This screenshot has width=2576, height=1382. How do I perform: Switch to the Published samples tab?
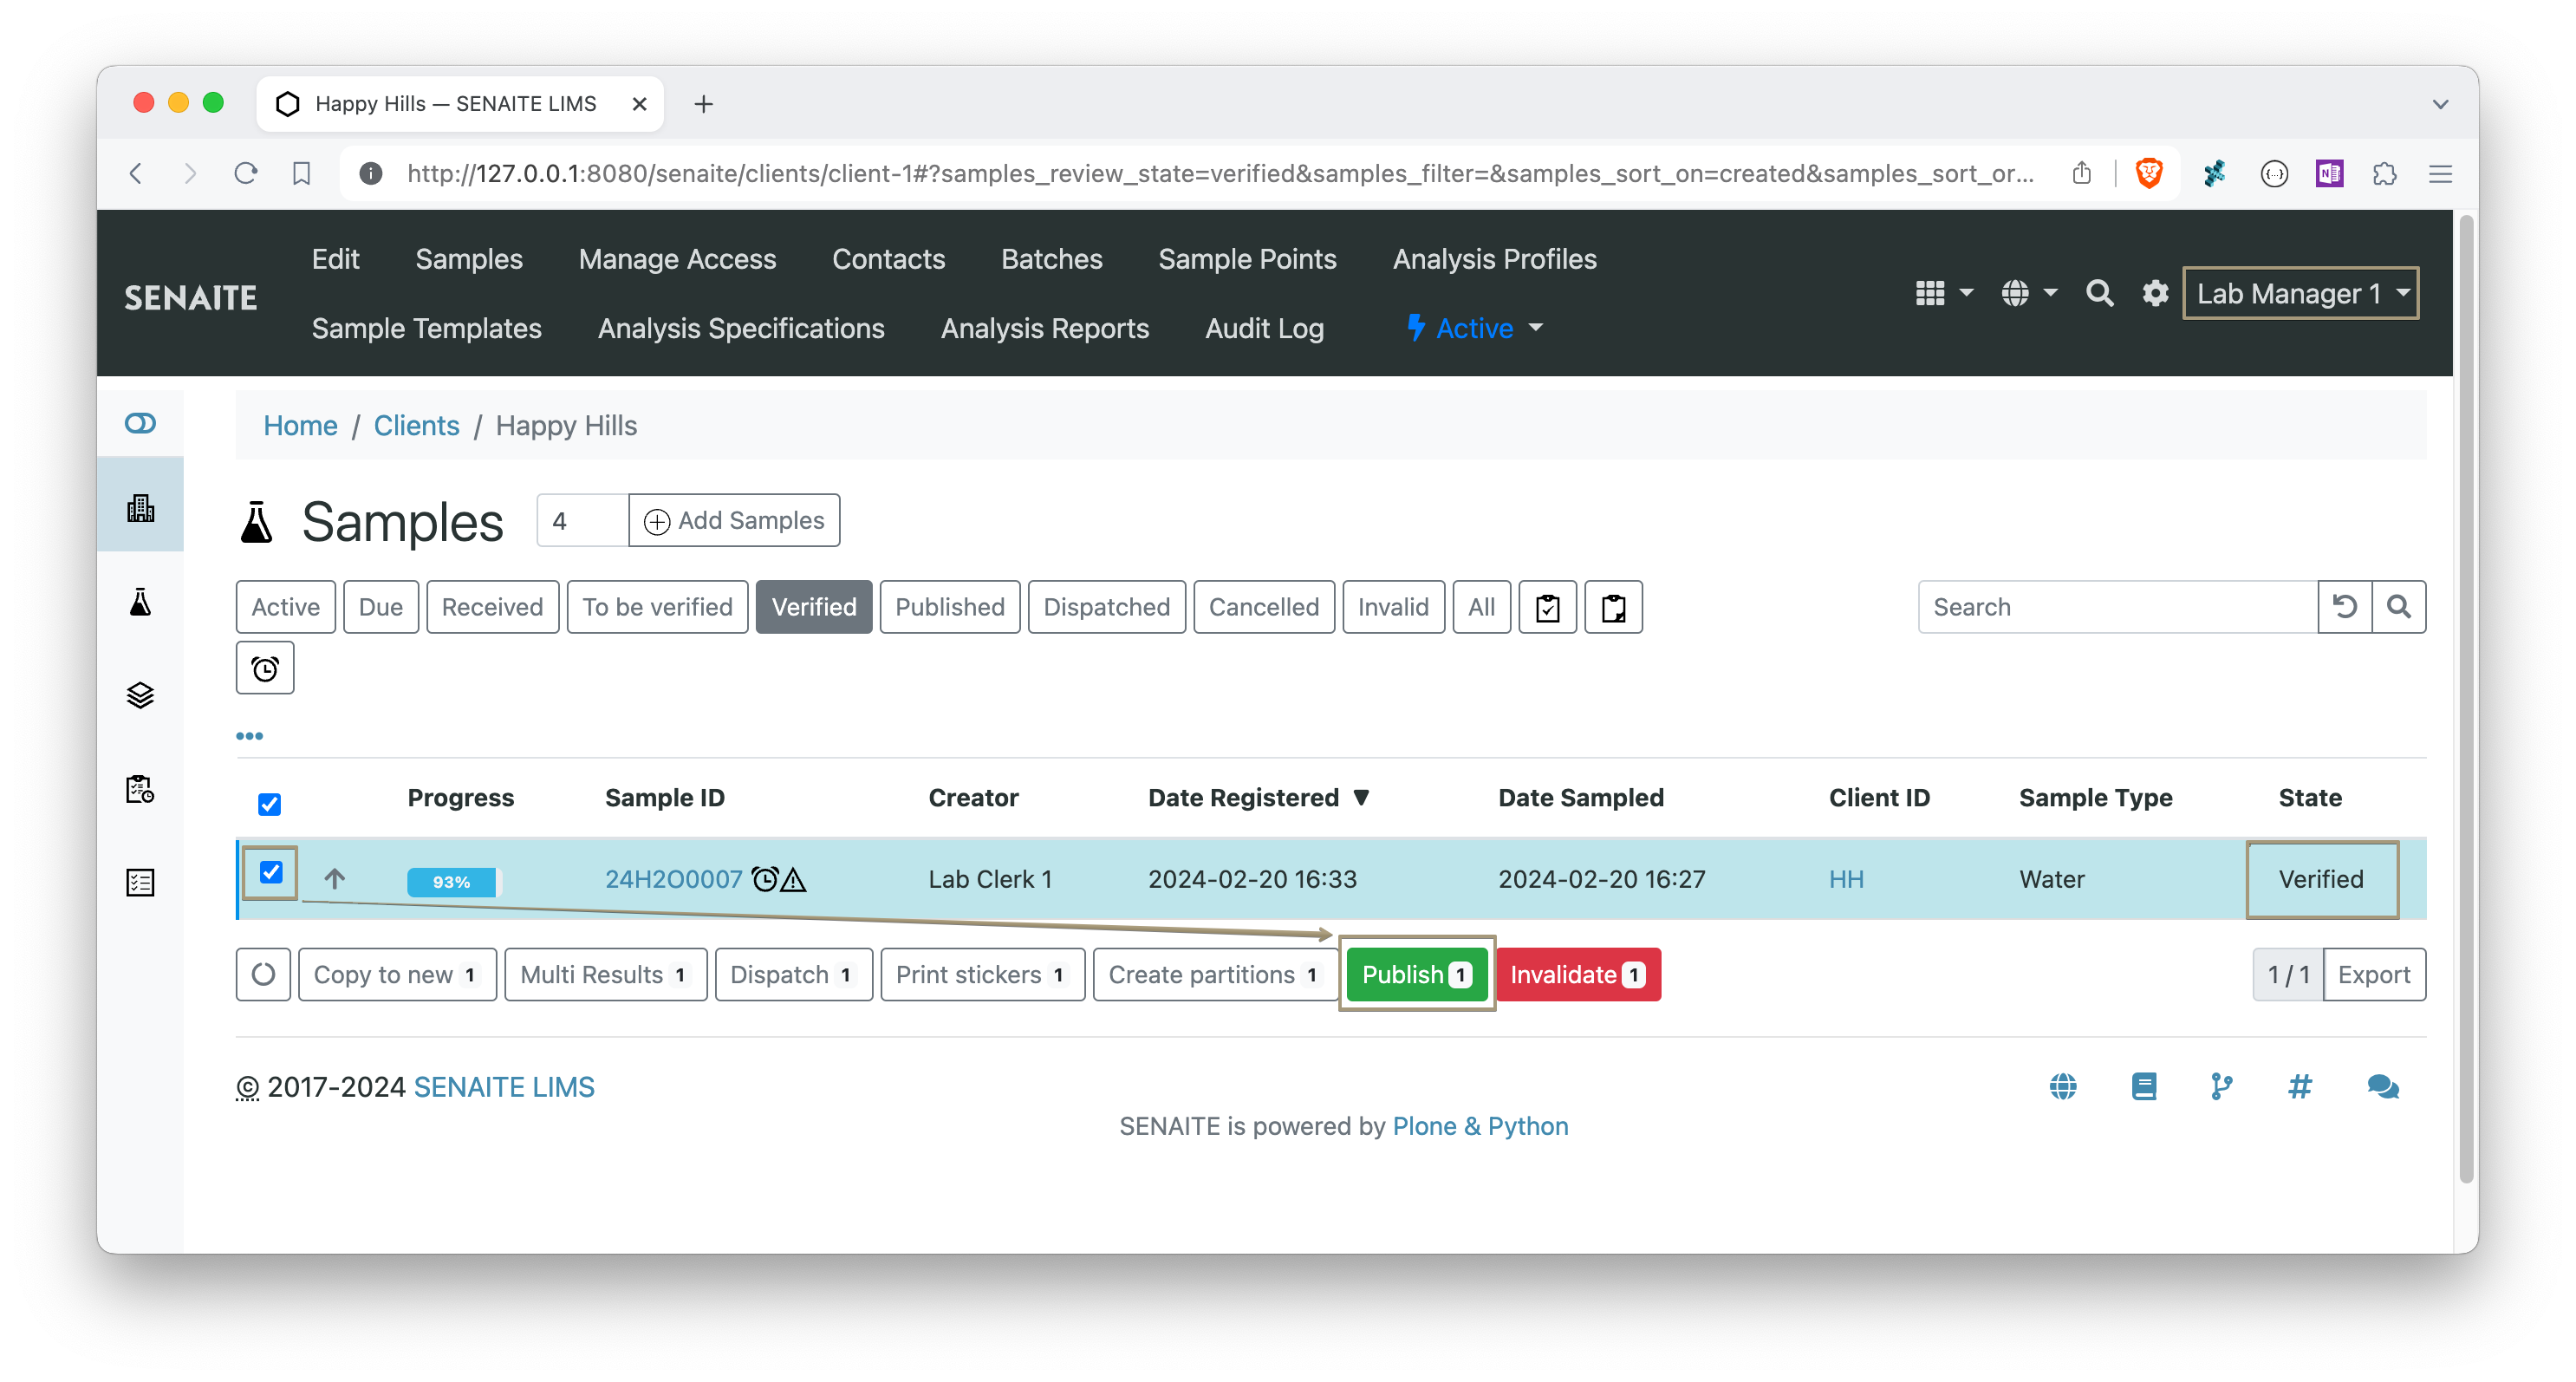coord(949,606)
